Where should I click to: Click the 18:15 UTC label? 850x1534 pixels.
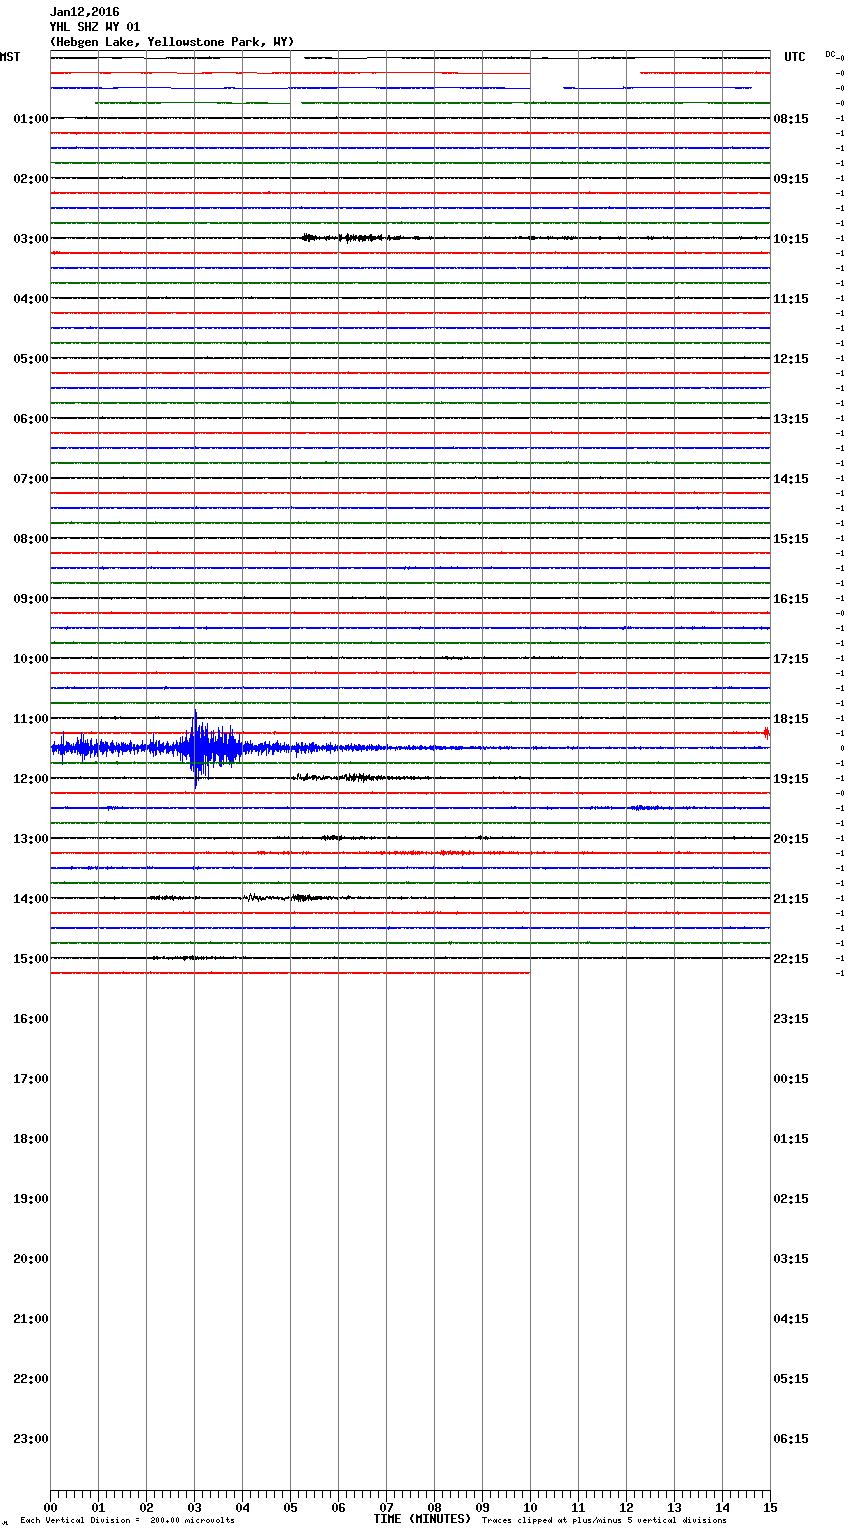(x=791, y=719)
